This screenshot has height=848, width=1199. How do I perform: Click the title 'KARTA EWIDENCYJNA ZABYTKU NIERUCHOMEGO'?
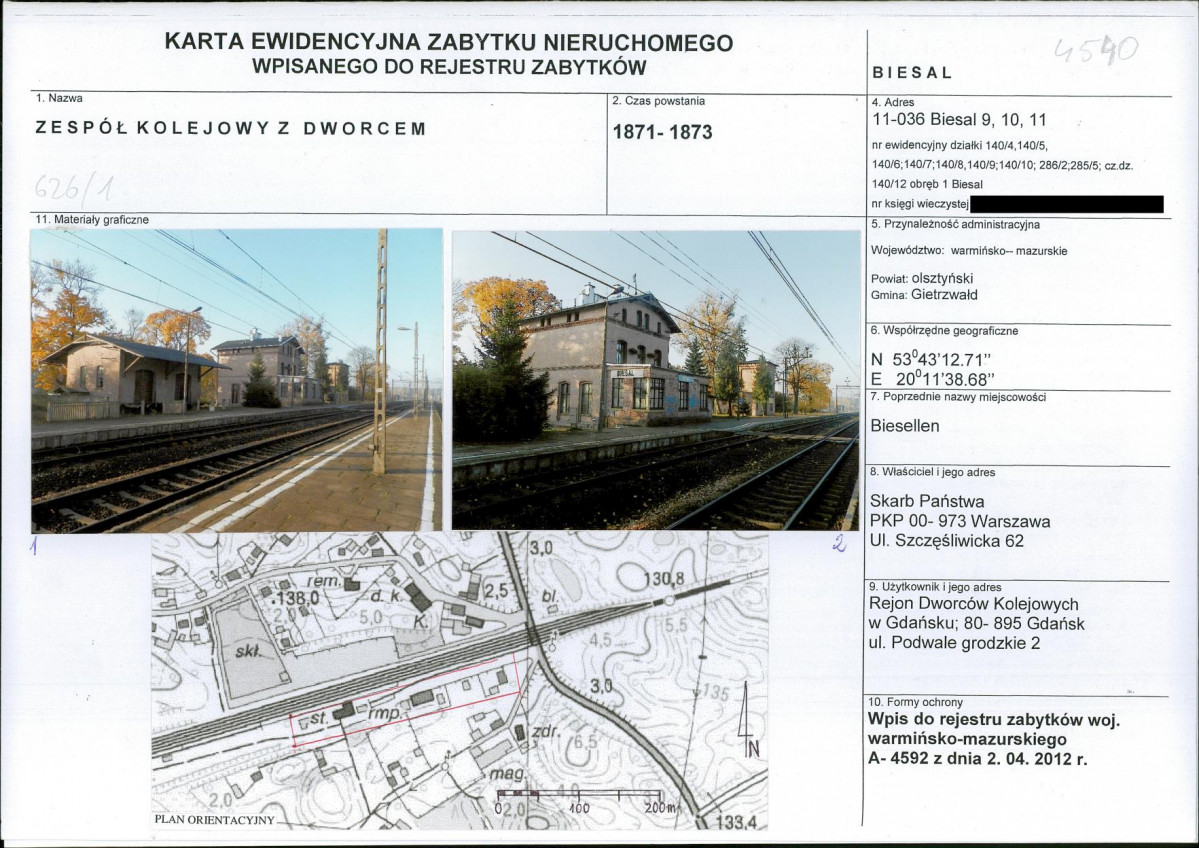pos(449,41)
